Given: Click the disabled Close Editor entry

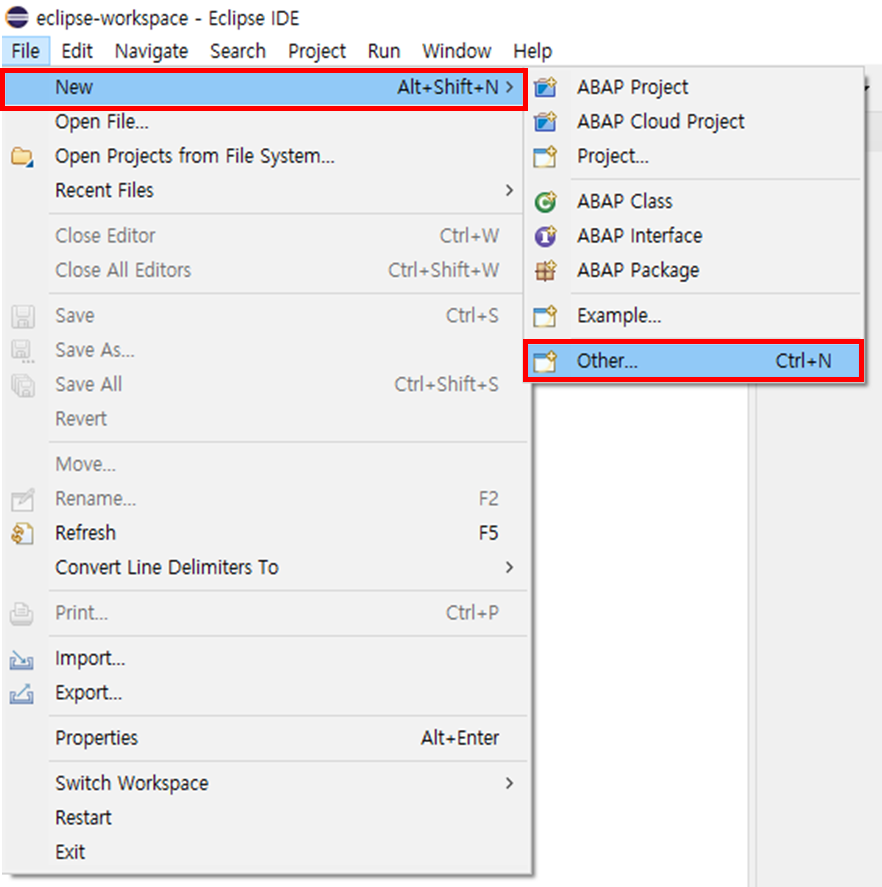Looking at the screenshot, I should point(265,236).
